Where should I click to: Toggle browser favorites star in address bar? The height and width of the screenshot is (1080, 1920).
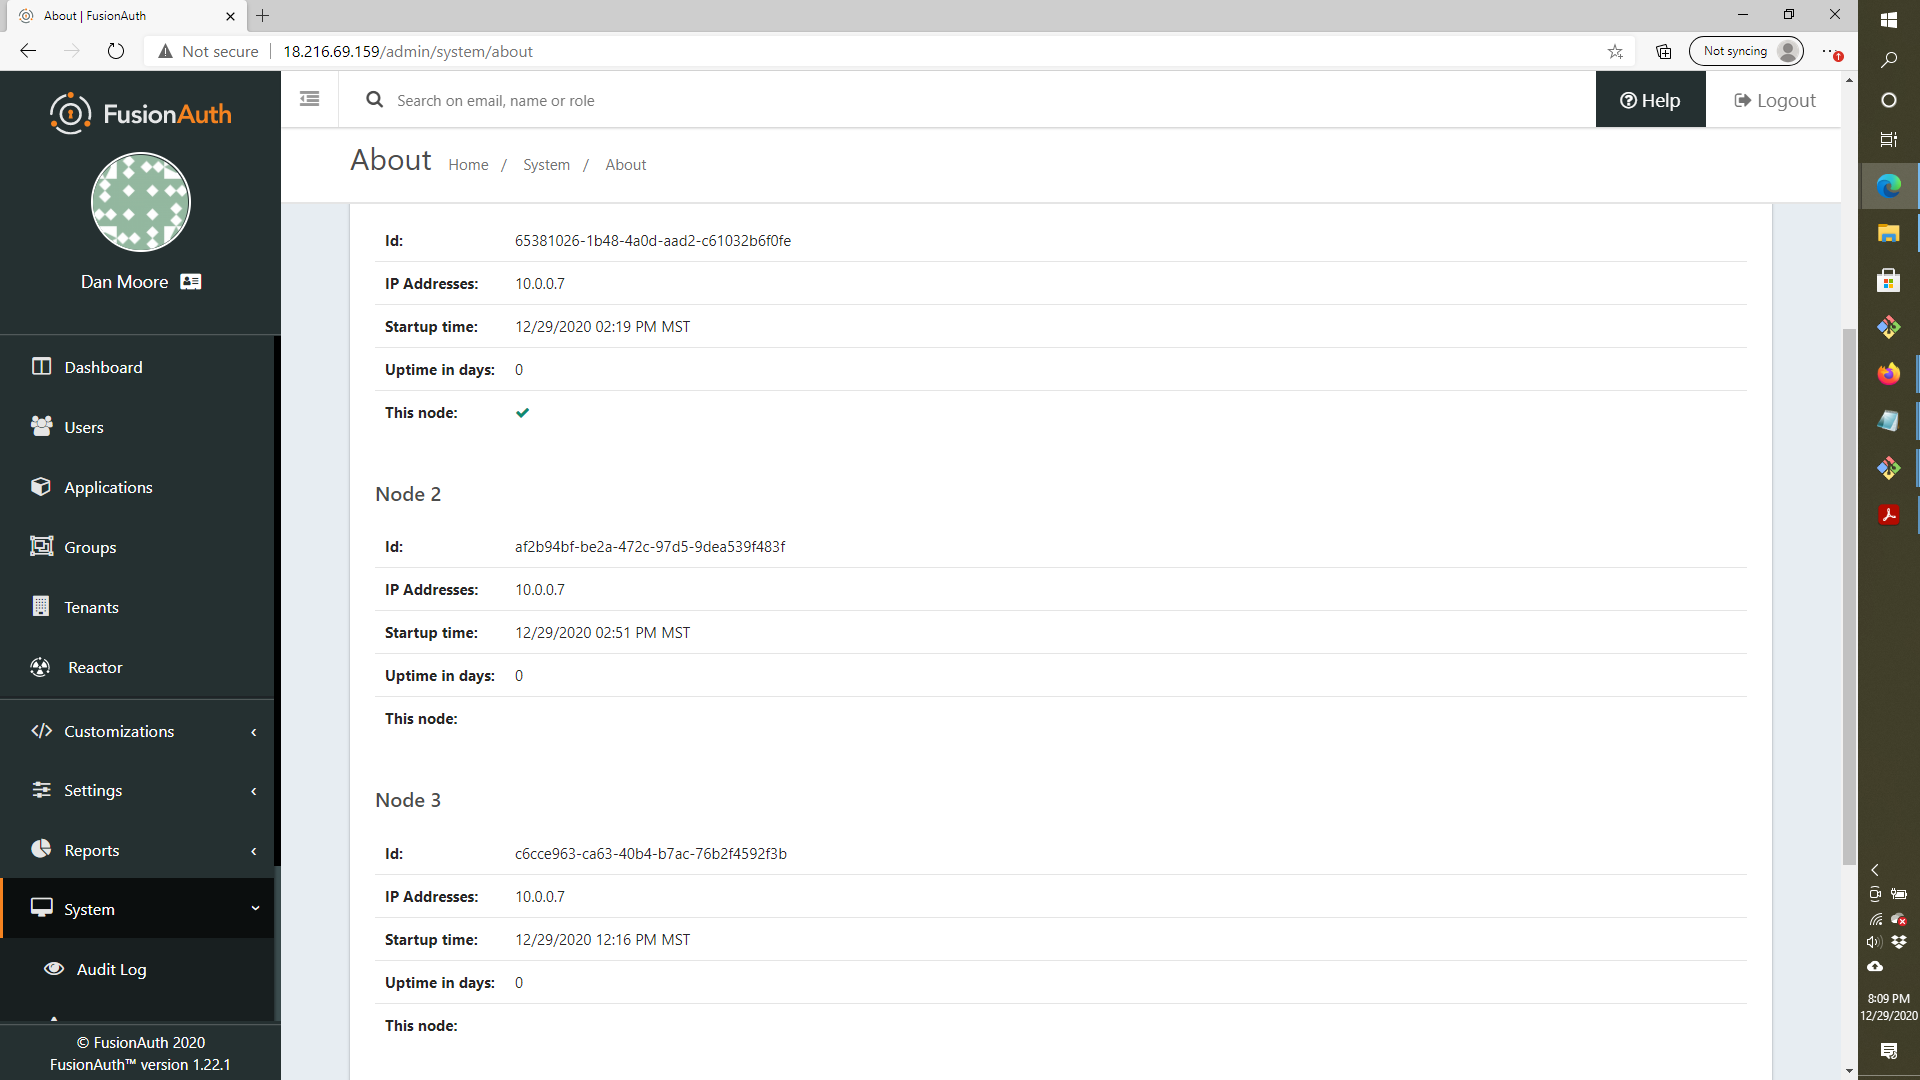click(x=1615, y=51)
